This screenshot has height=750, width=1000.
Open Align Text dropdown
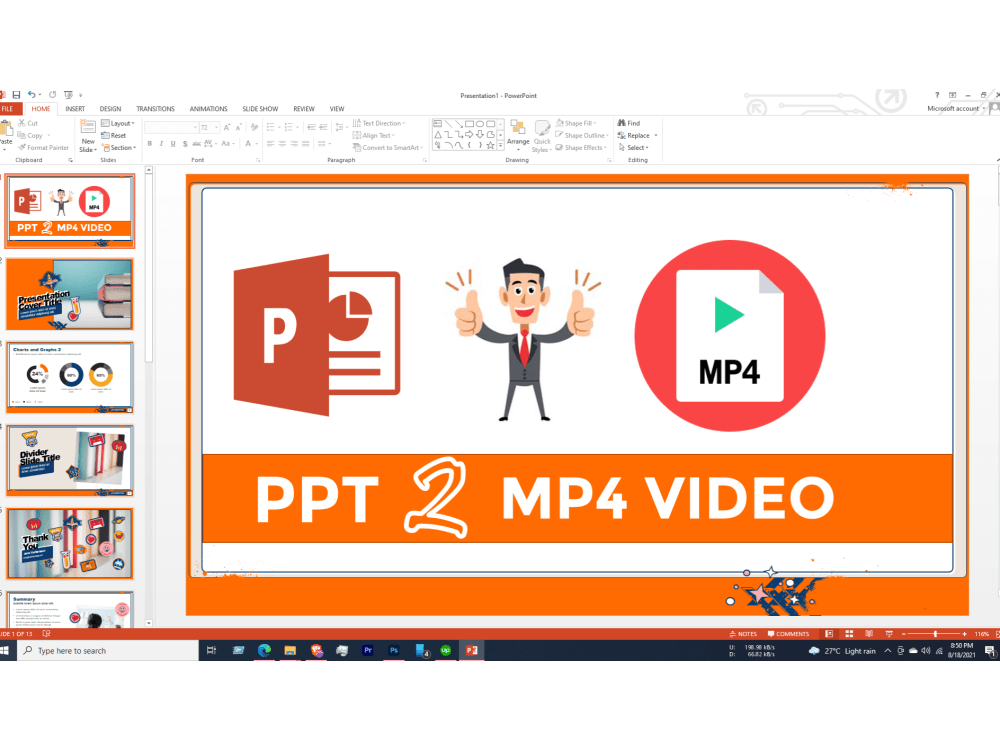pyautogui.click(x=374, y=135)
